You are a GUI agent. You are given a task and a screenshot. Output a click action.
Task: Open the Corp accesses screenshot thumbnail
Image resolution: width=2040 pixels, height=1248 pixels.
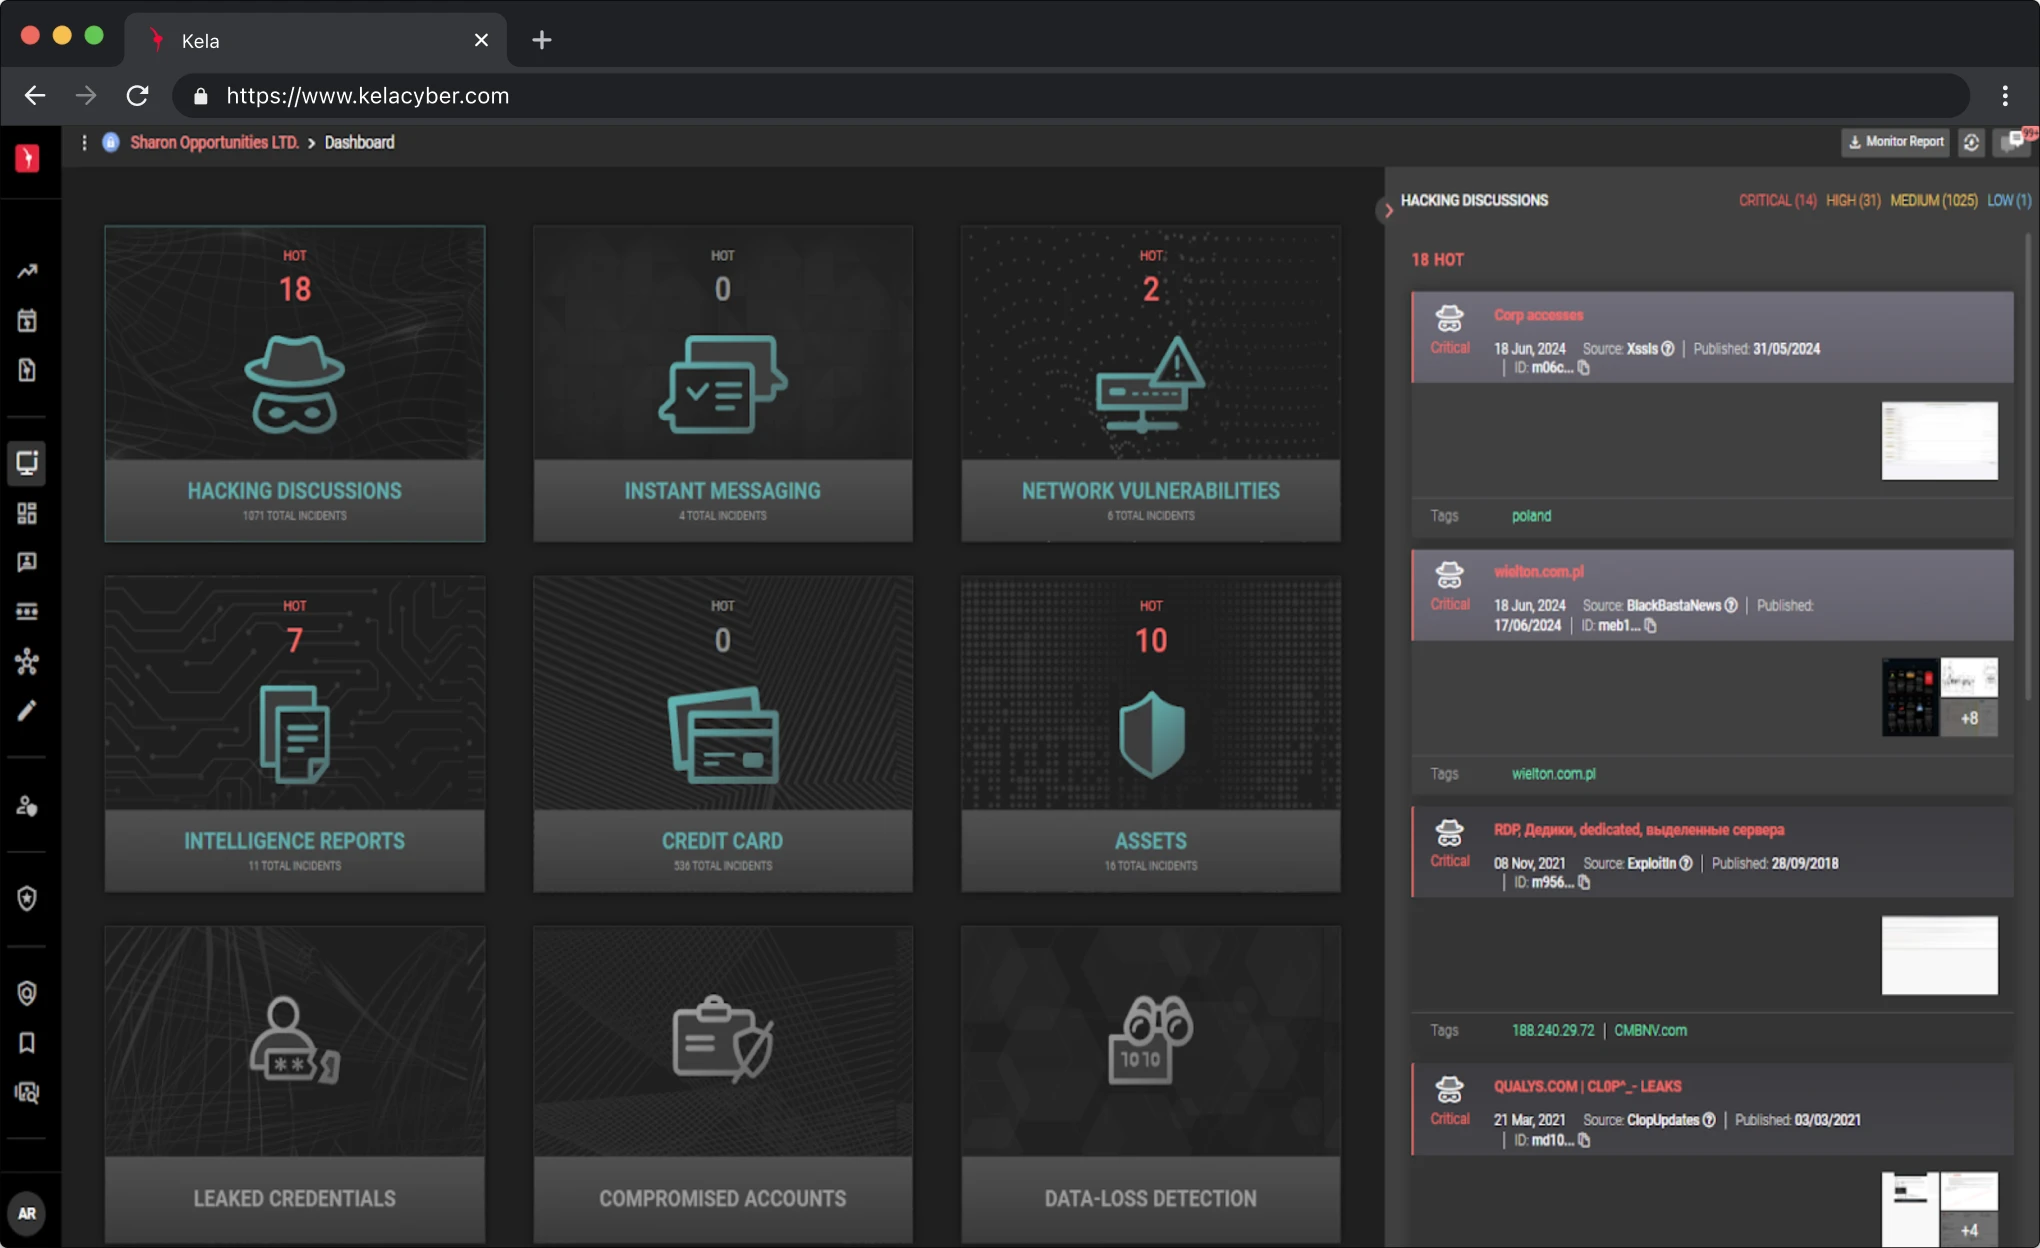(1939, 441)
